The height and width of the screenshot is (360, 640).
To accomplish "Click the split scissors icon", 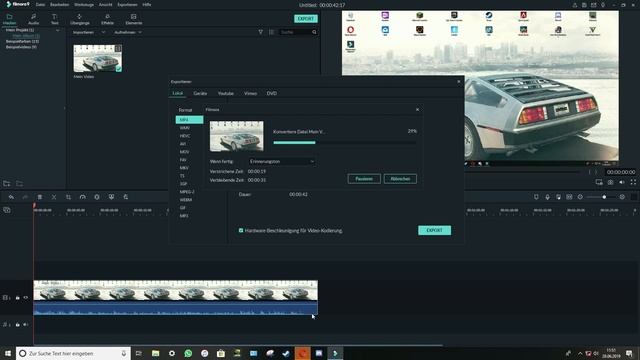I will click(x=54, y=197).
